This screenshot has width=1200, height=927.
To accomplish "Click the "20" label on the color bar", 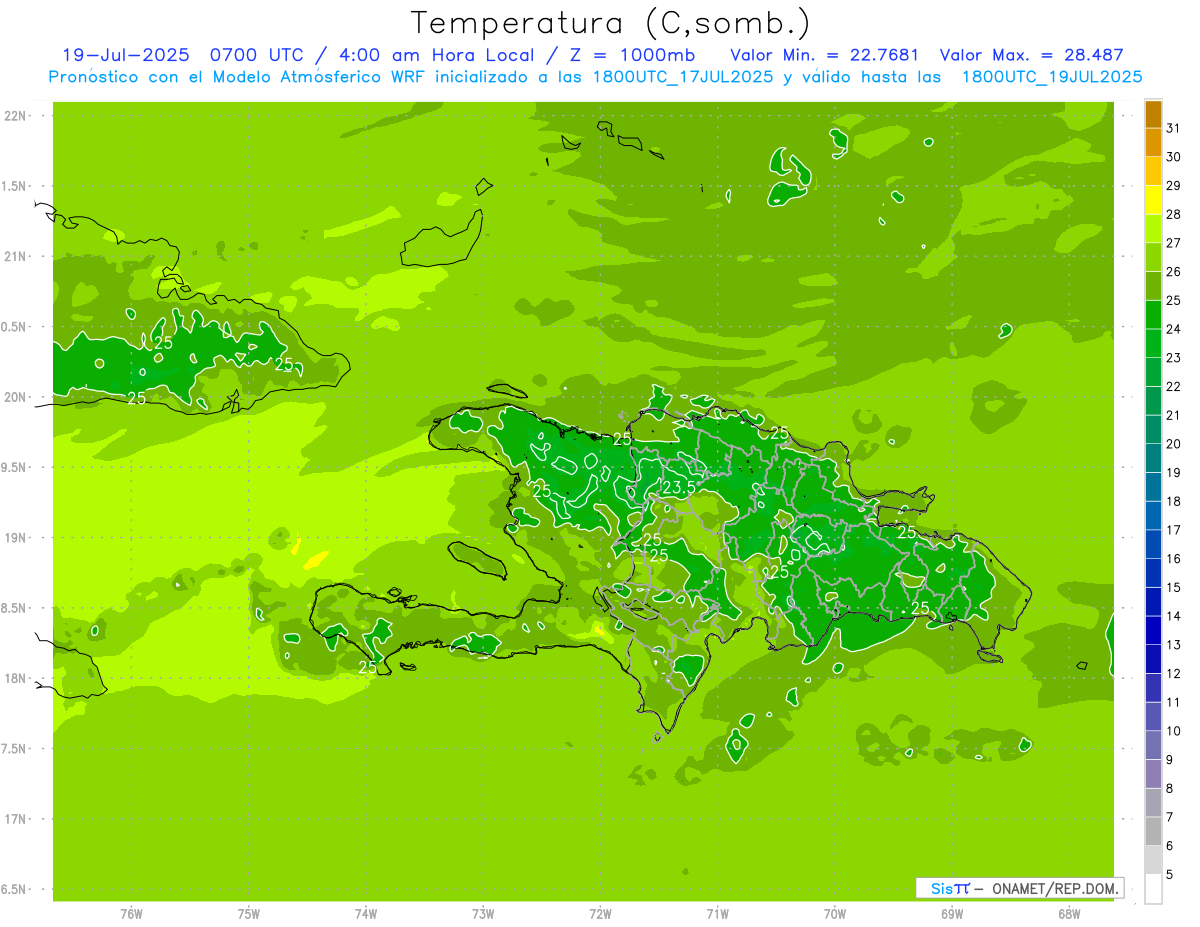I will (x=1174, y=443).
